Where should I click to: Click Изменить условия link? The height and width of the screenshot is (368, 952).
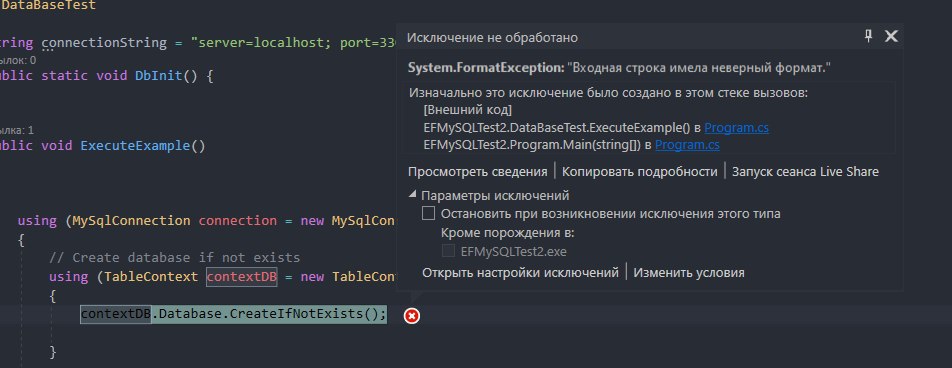point(688,273)
